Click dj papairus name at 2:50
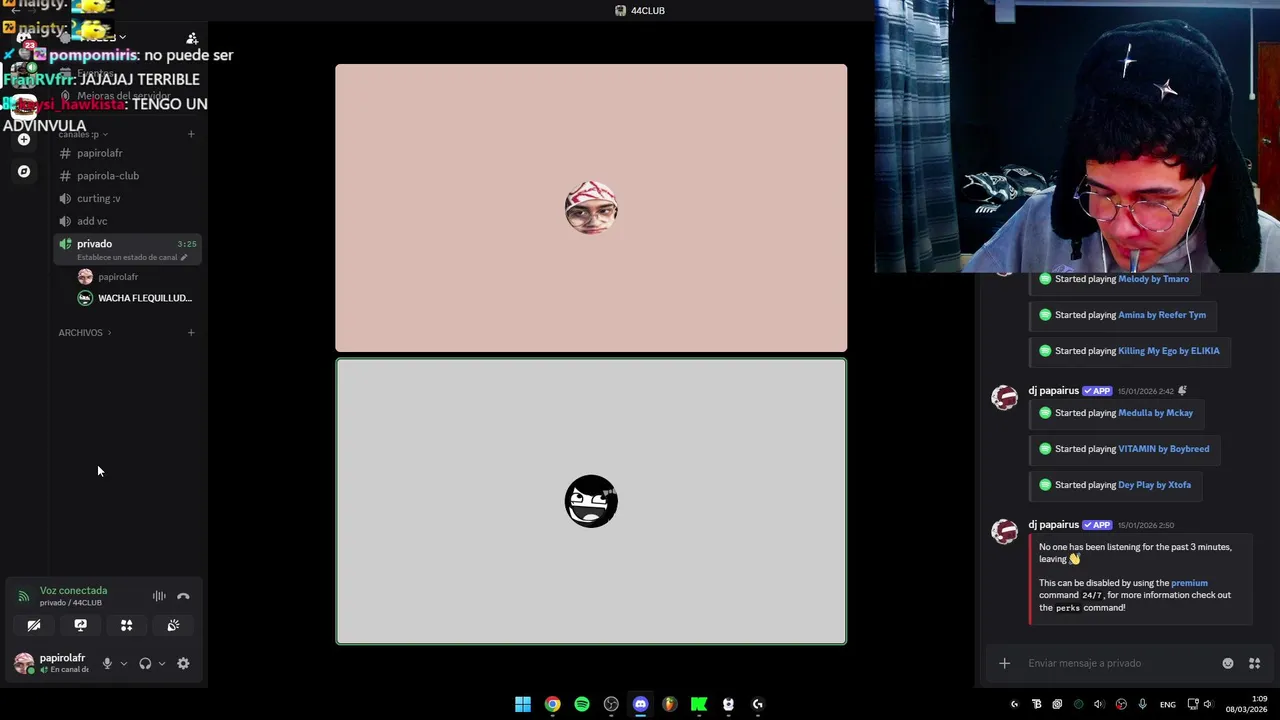The width and height of the screenshot is (1280, 720). pyautogui.click(x=1053, y=525)
